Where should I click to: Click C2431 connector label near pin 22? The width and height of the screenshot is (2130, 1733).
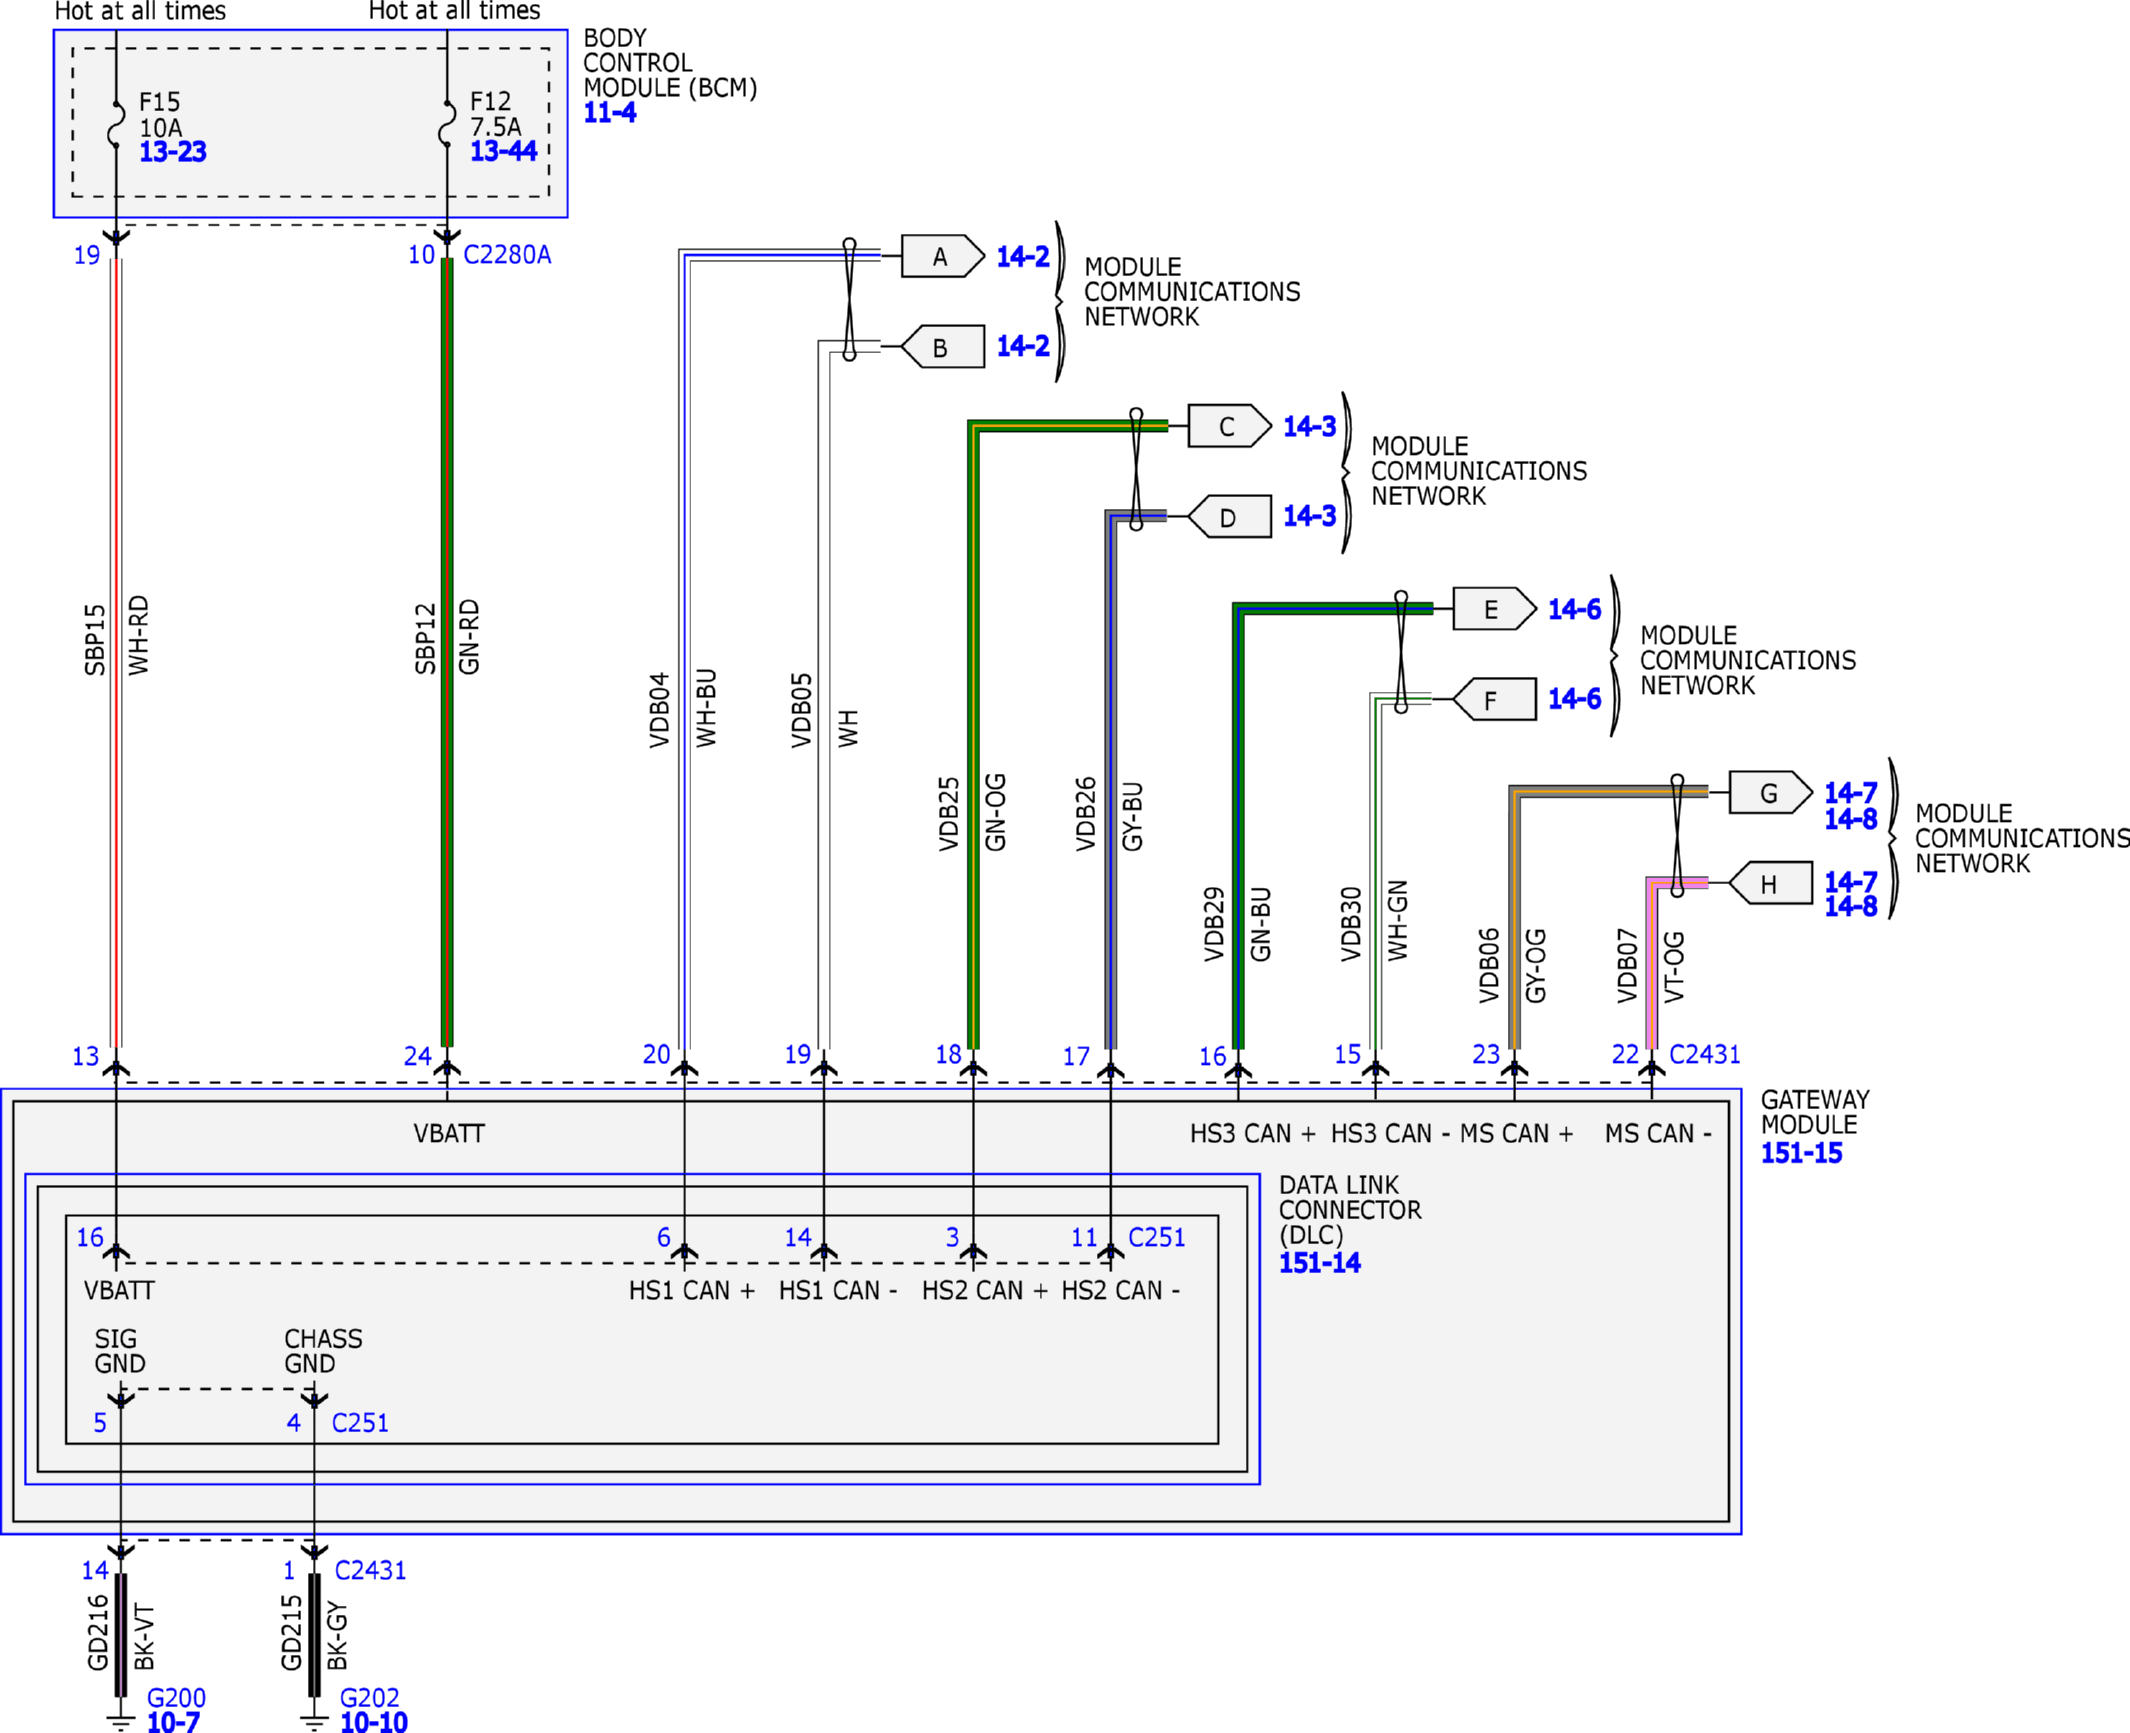[x=1704, y=1054]
